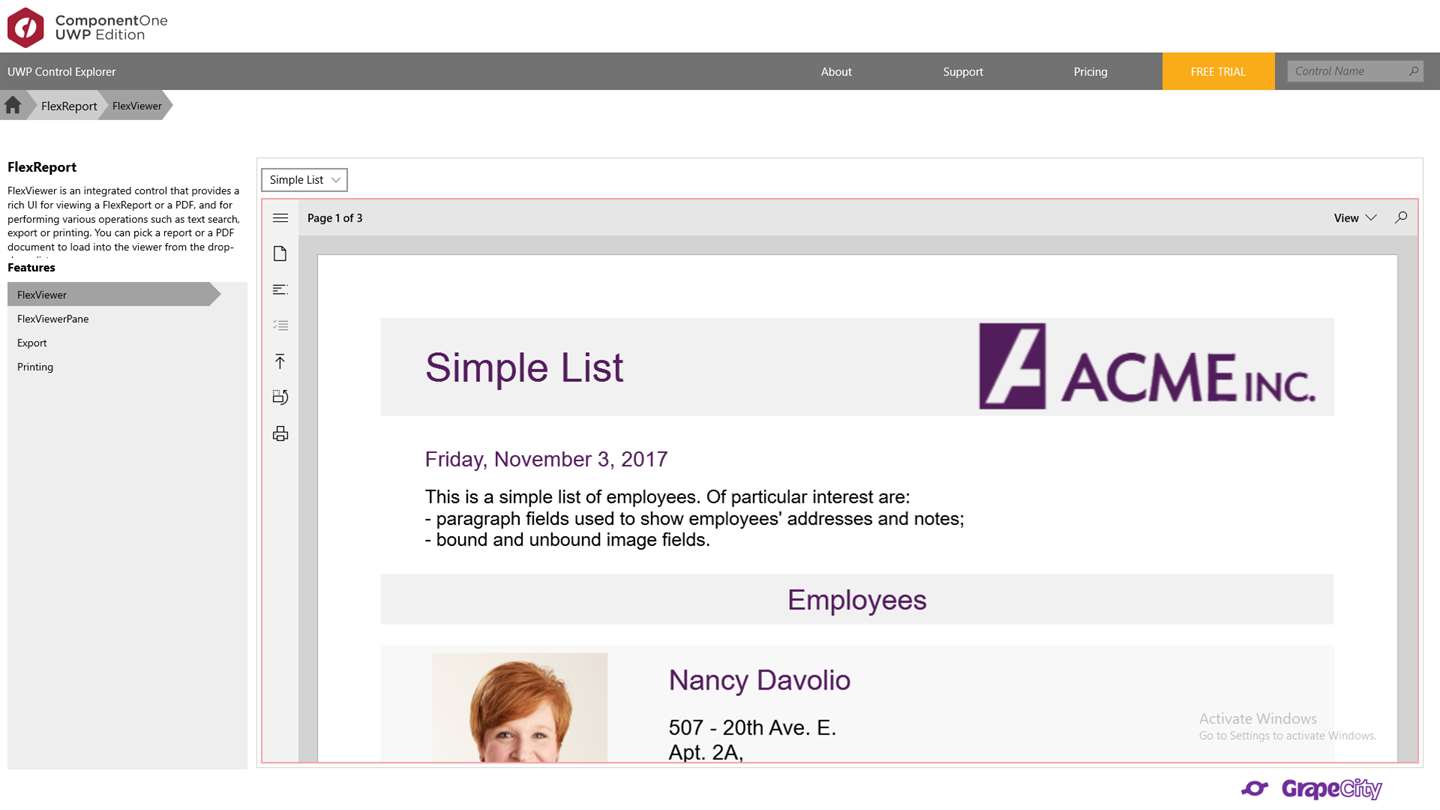Click the GrapeCity logo

point(1311,789)
